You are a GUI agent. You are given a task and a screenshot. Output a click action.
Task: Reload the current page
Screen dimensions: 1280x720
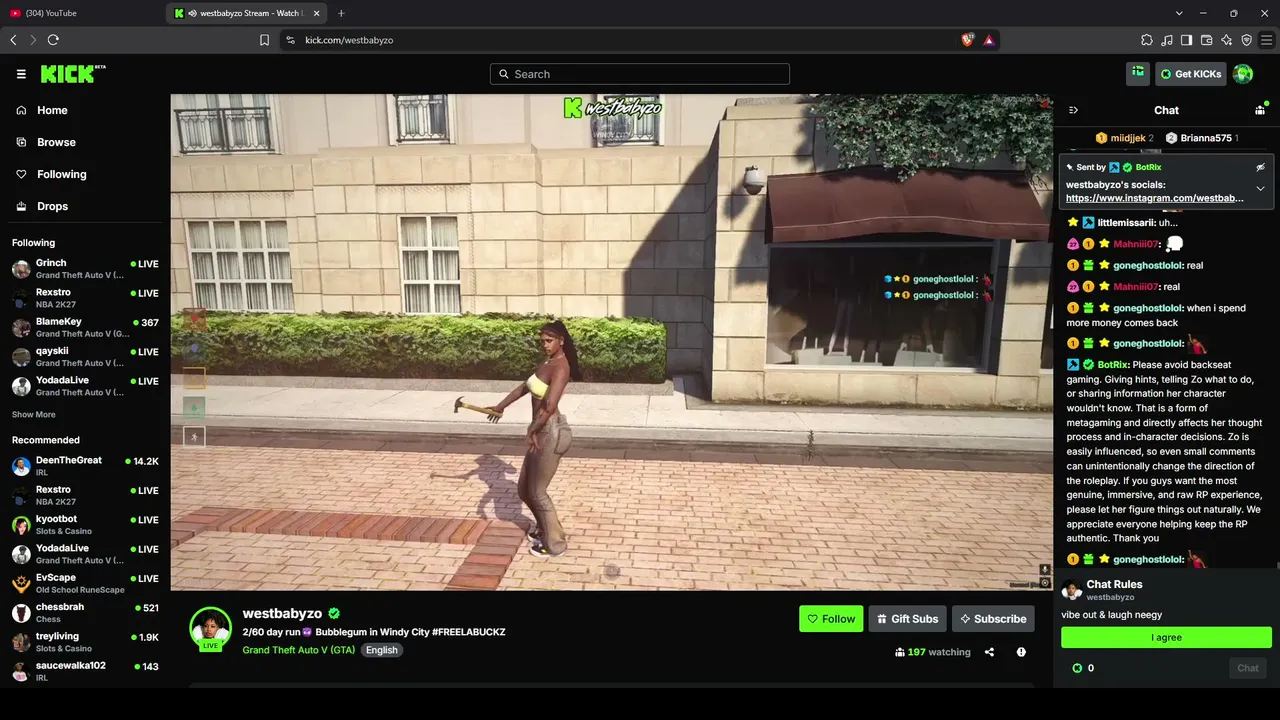[x=53, y=40]
